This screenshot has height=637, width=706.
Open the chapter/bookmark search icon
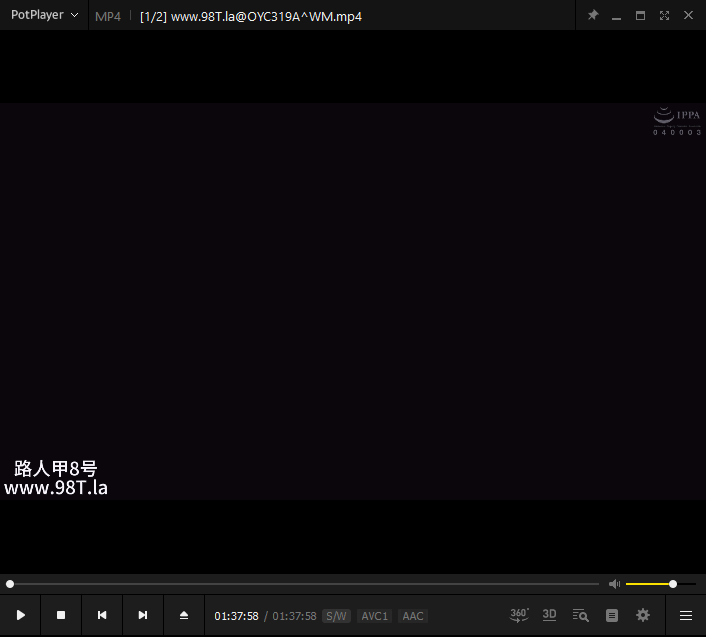click(x=580, y=615)
